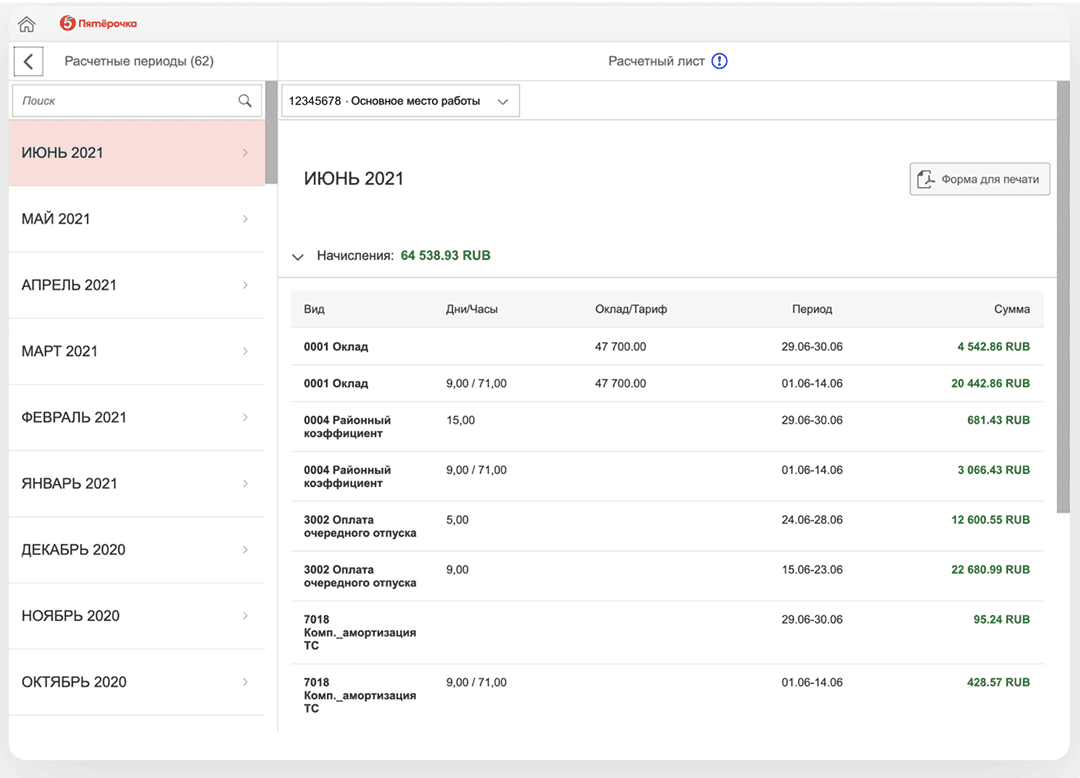1080x778 pixels.
Task: Click the 3 066.43 RUB amount
Action: pos(993,470)
